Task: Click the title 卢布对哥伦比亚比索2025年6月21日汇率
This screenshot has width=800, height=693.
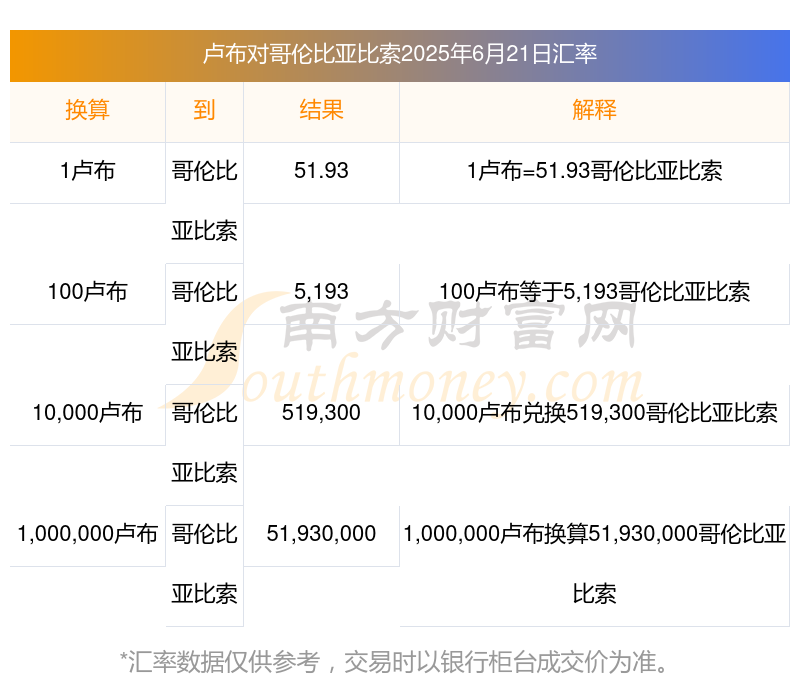Action: pos(399,54)
